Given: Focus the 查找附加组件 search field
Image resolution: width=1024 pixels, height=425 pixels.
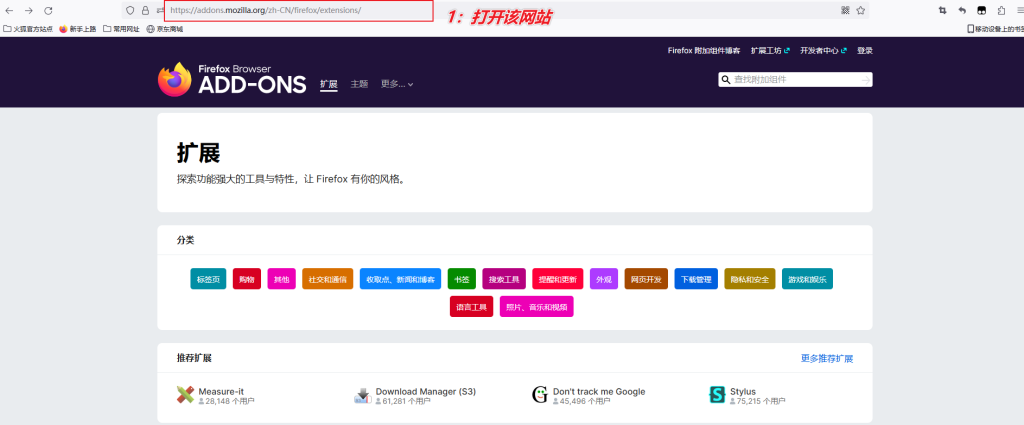Looking at the screenshot, I should [x=795, y=80].
